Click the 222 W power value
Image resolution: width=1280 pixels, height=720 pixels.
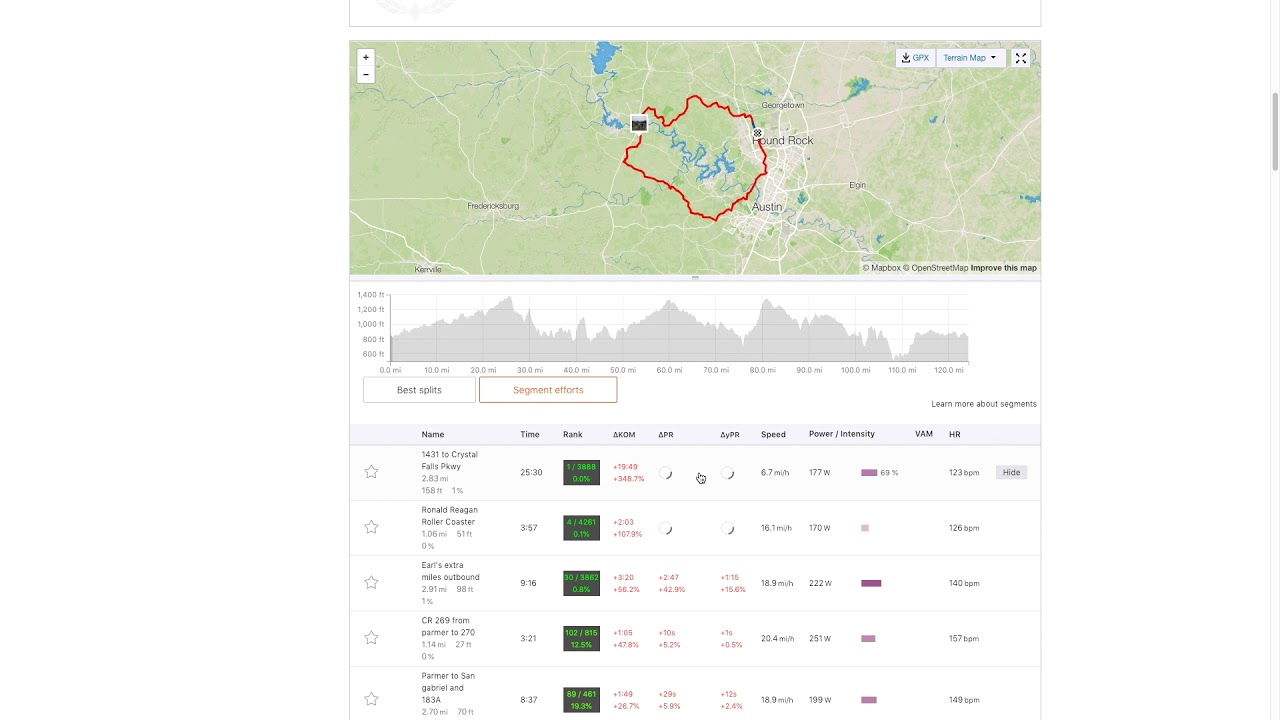pos(821,583)
